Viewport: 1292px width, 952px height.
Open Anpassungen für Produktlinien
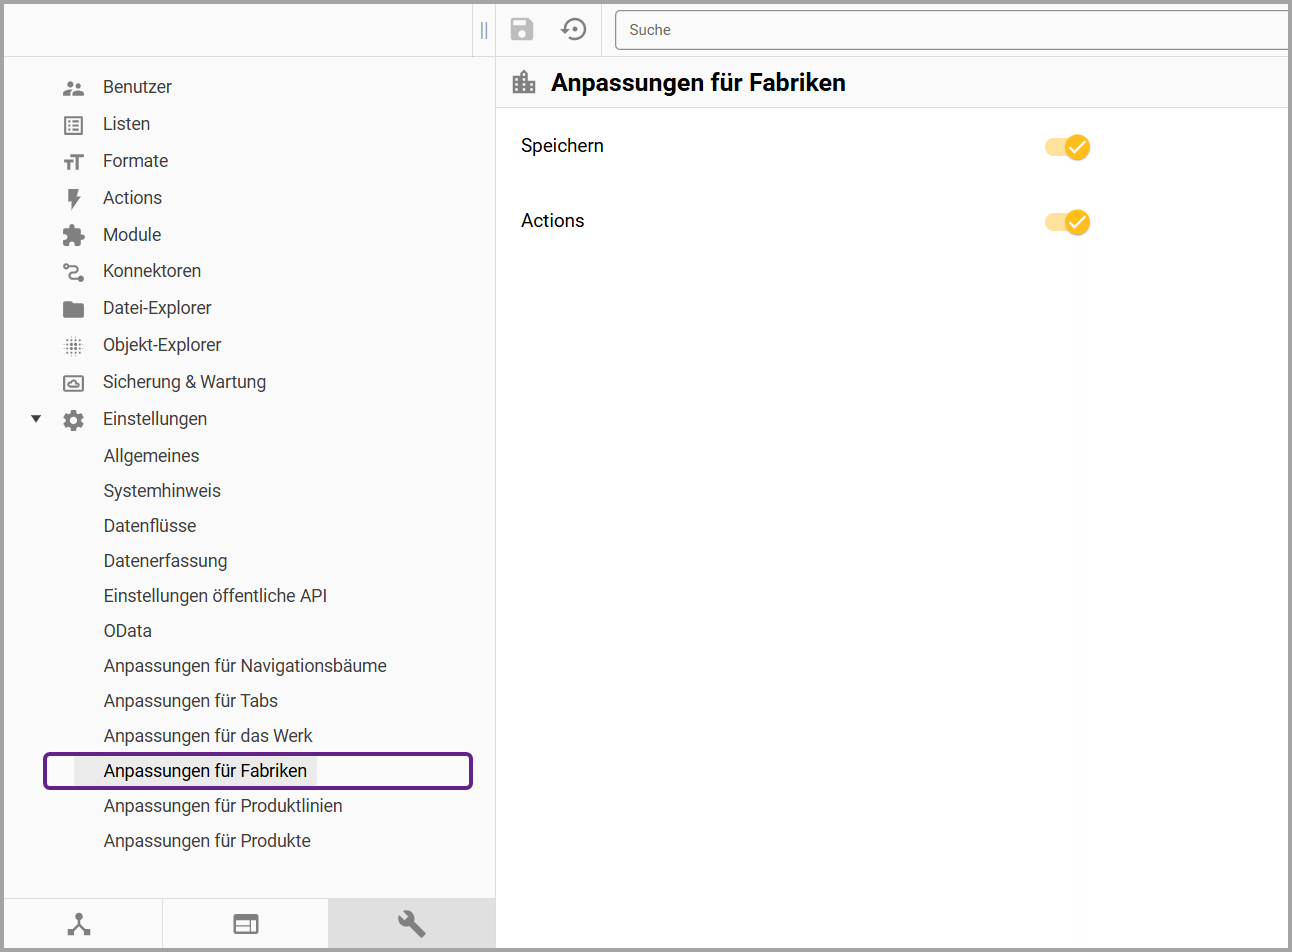click(x=223, y=806)
